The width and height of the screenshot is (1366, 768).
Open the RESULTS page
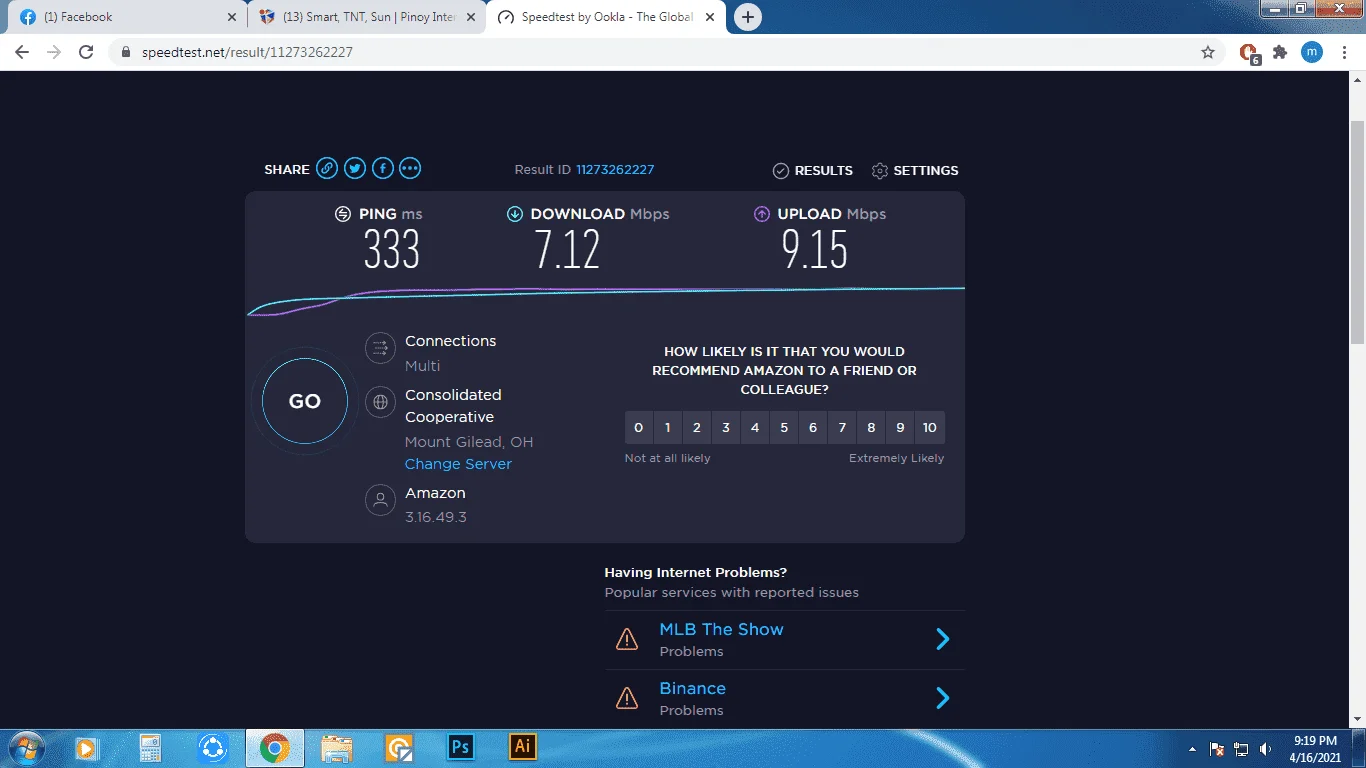(x=813, y=171)
